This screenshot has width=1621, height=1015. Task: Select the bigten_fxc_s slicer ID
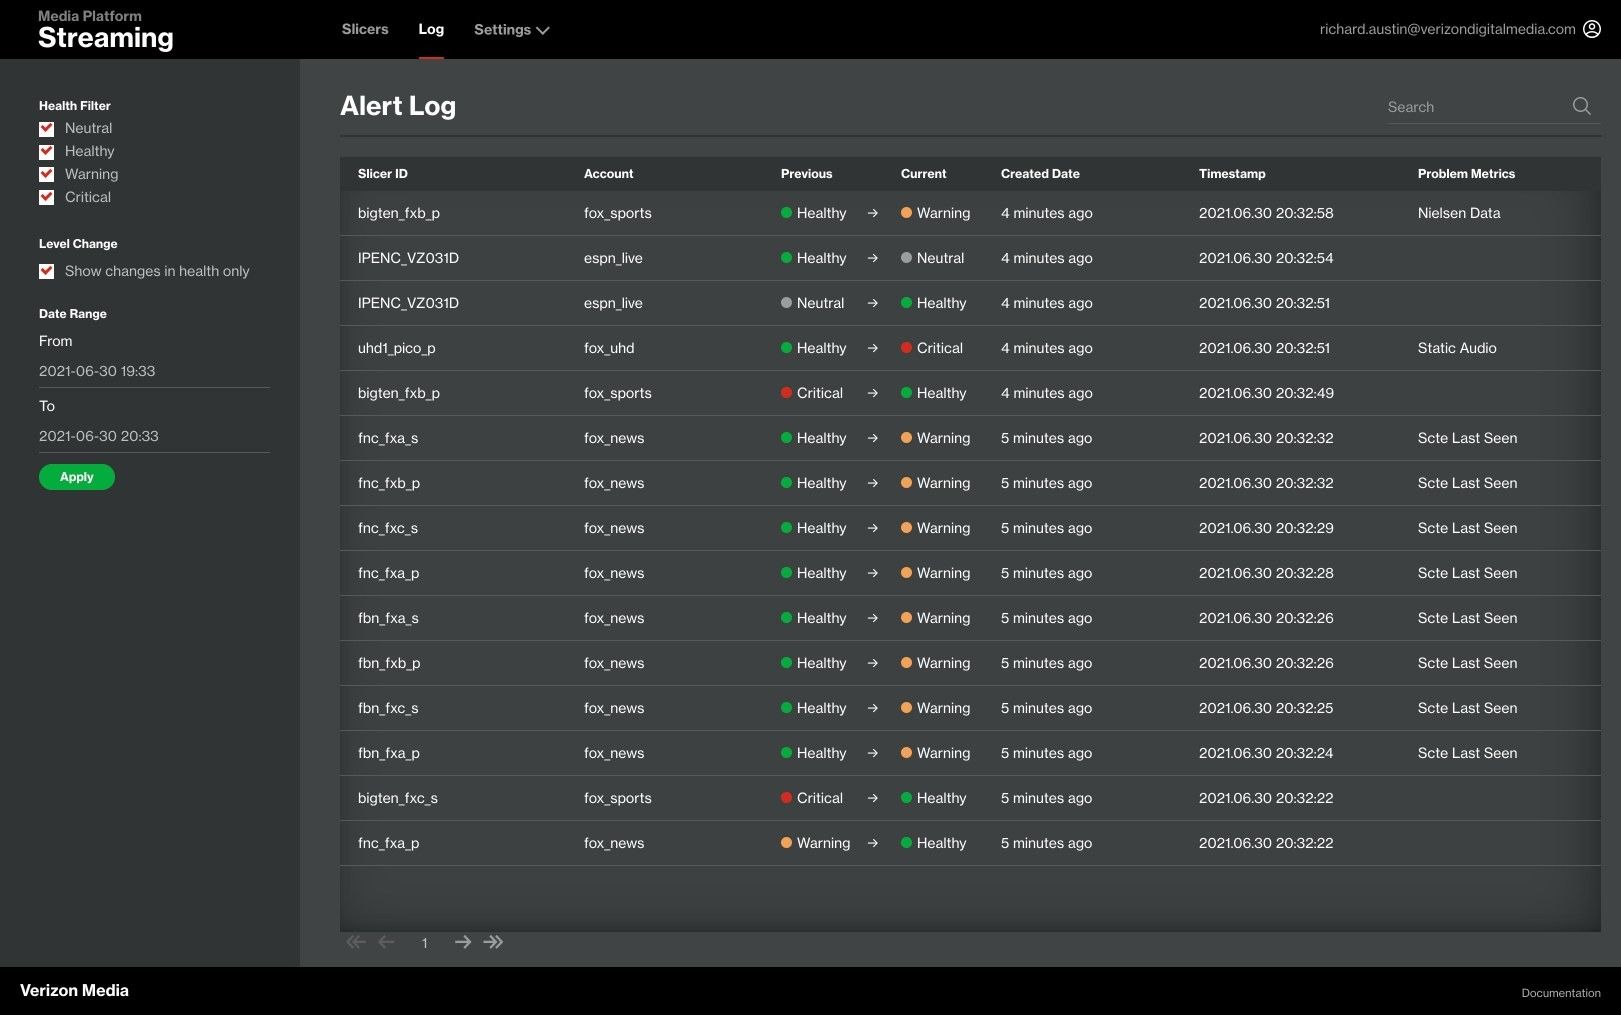point(398,798)
